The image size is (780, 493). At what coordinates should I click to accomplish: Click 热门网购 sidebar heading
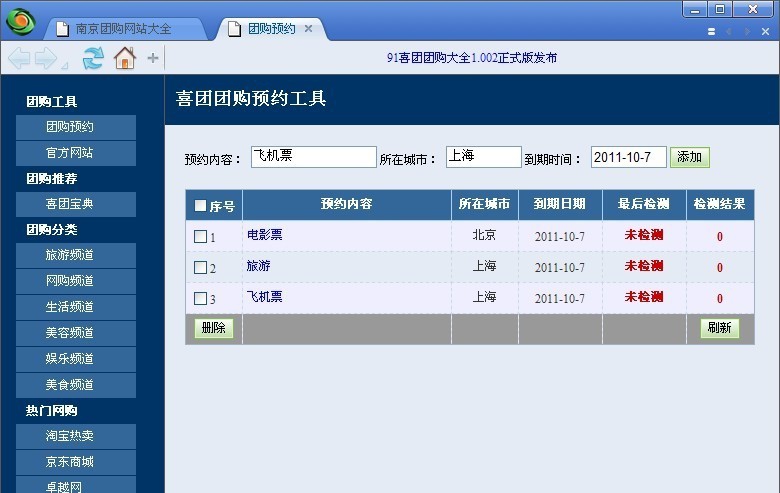click(52, 410)
